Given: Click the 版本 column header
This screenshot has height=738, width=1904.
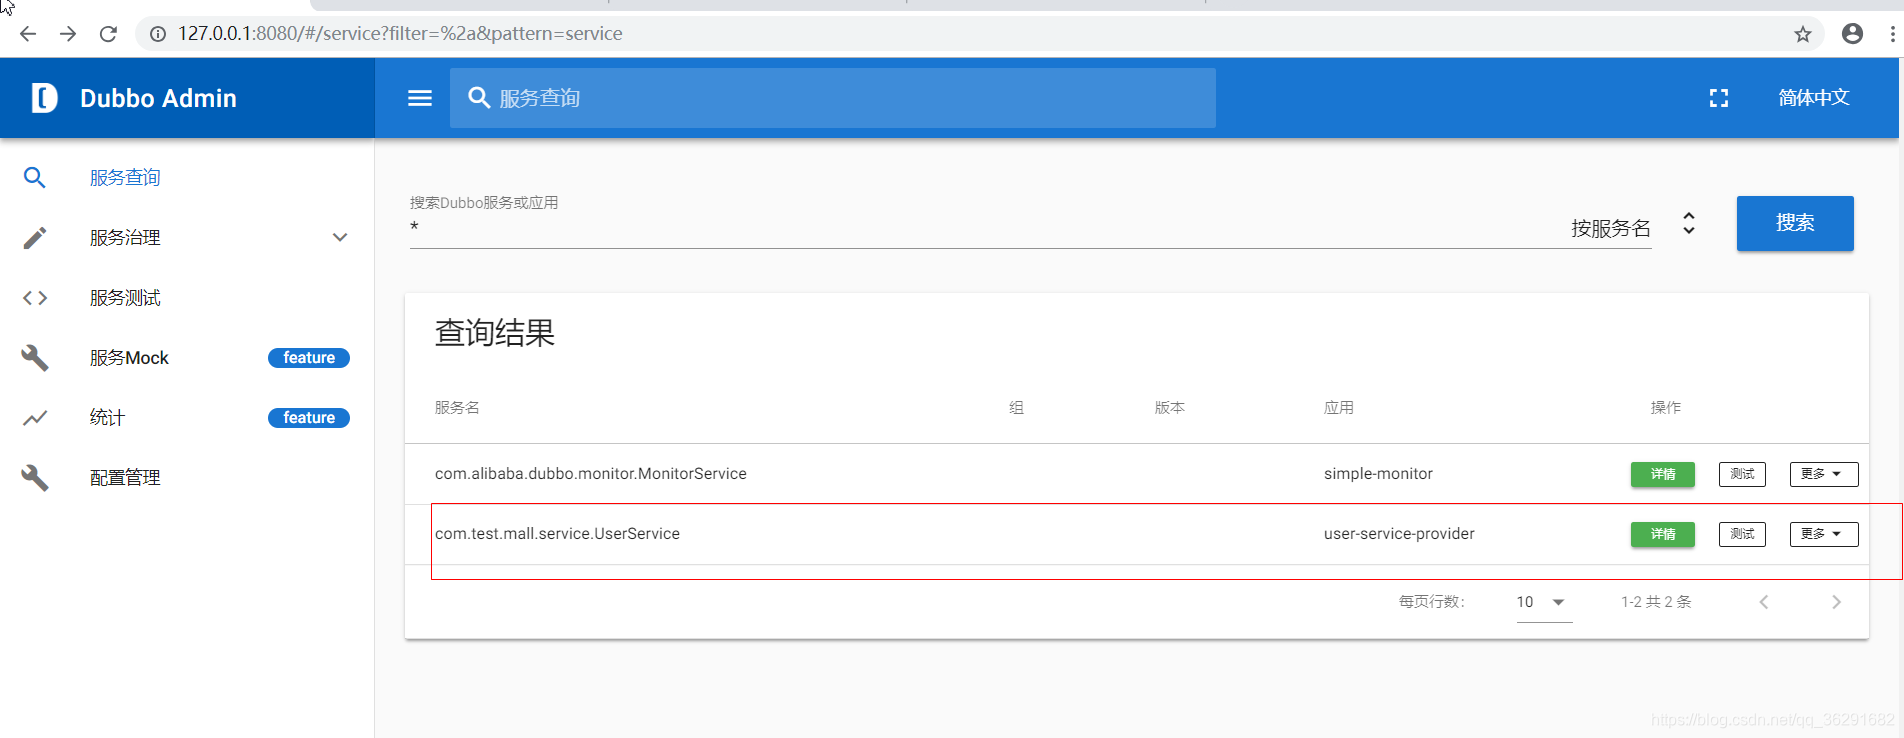Looking at the screenshot, I should click(x=1169, y=408).
